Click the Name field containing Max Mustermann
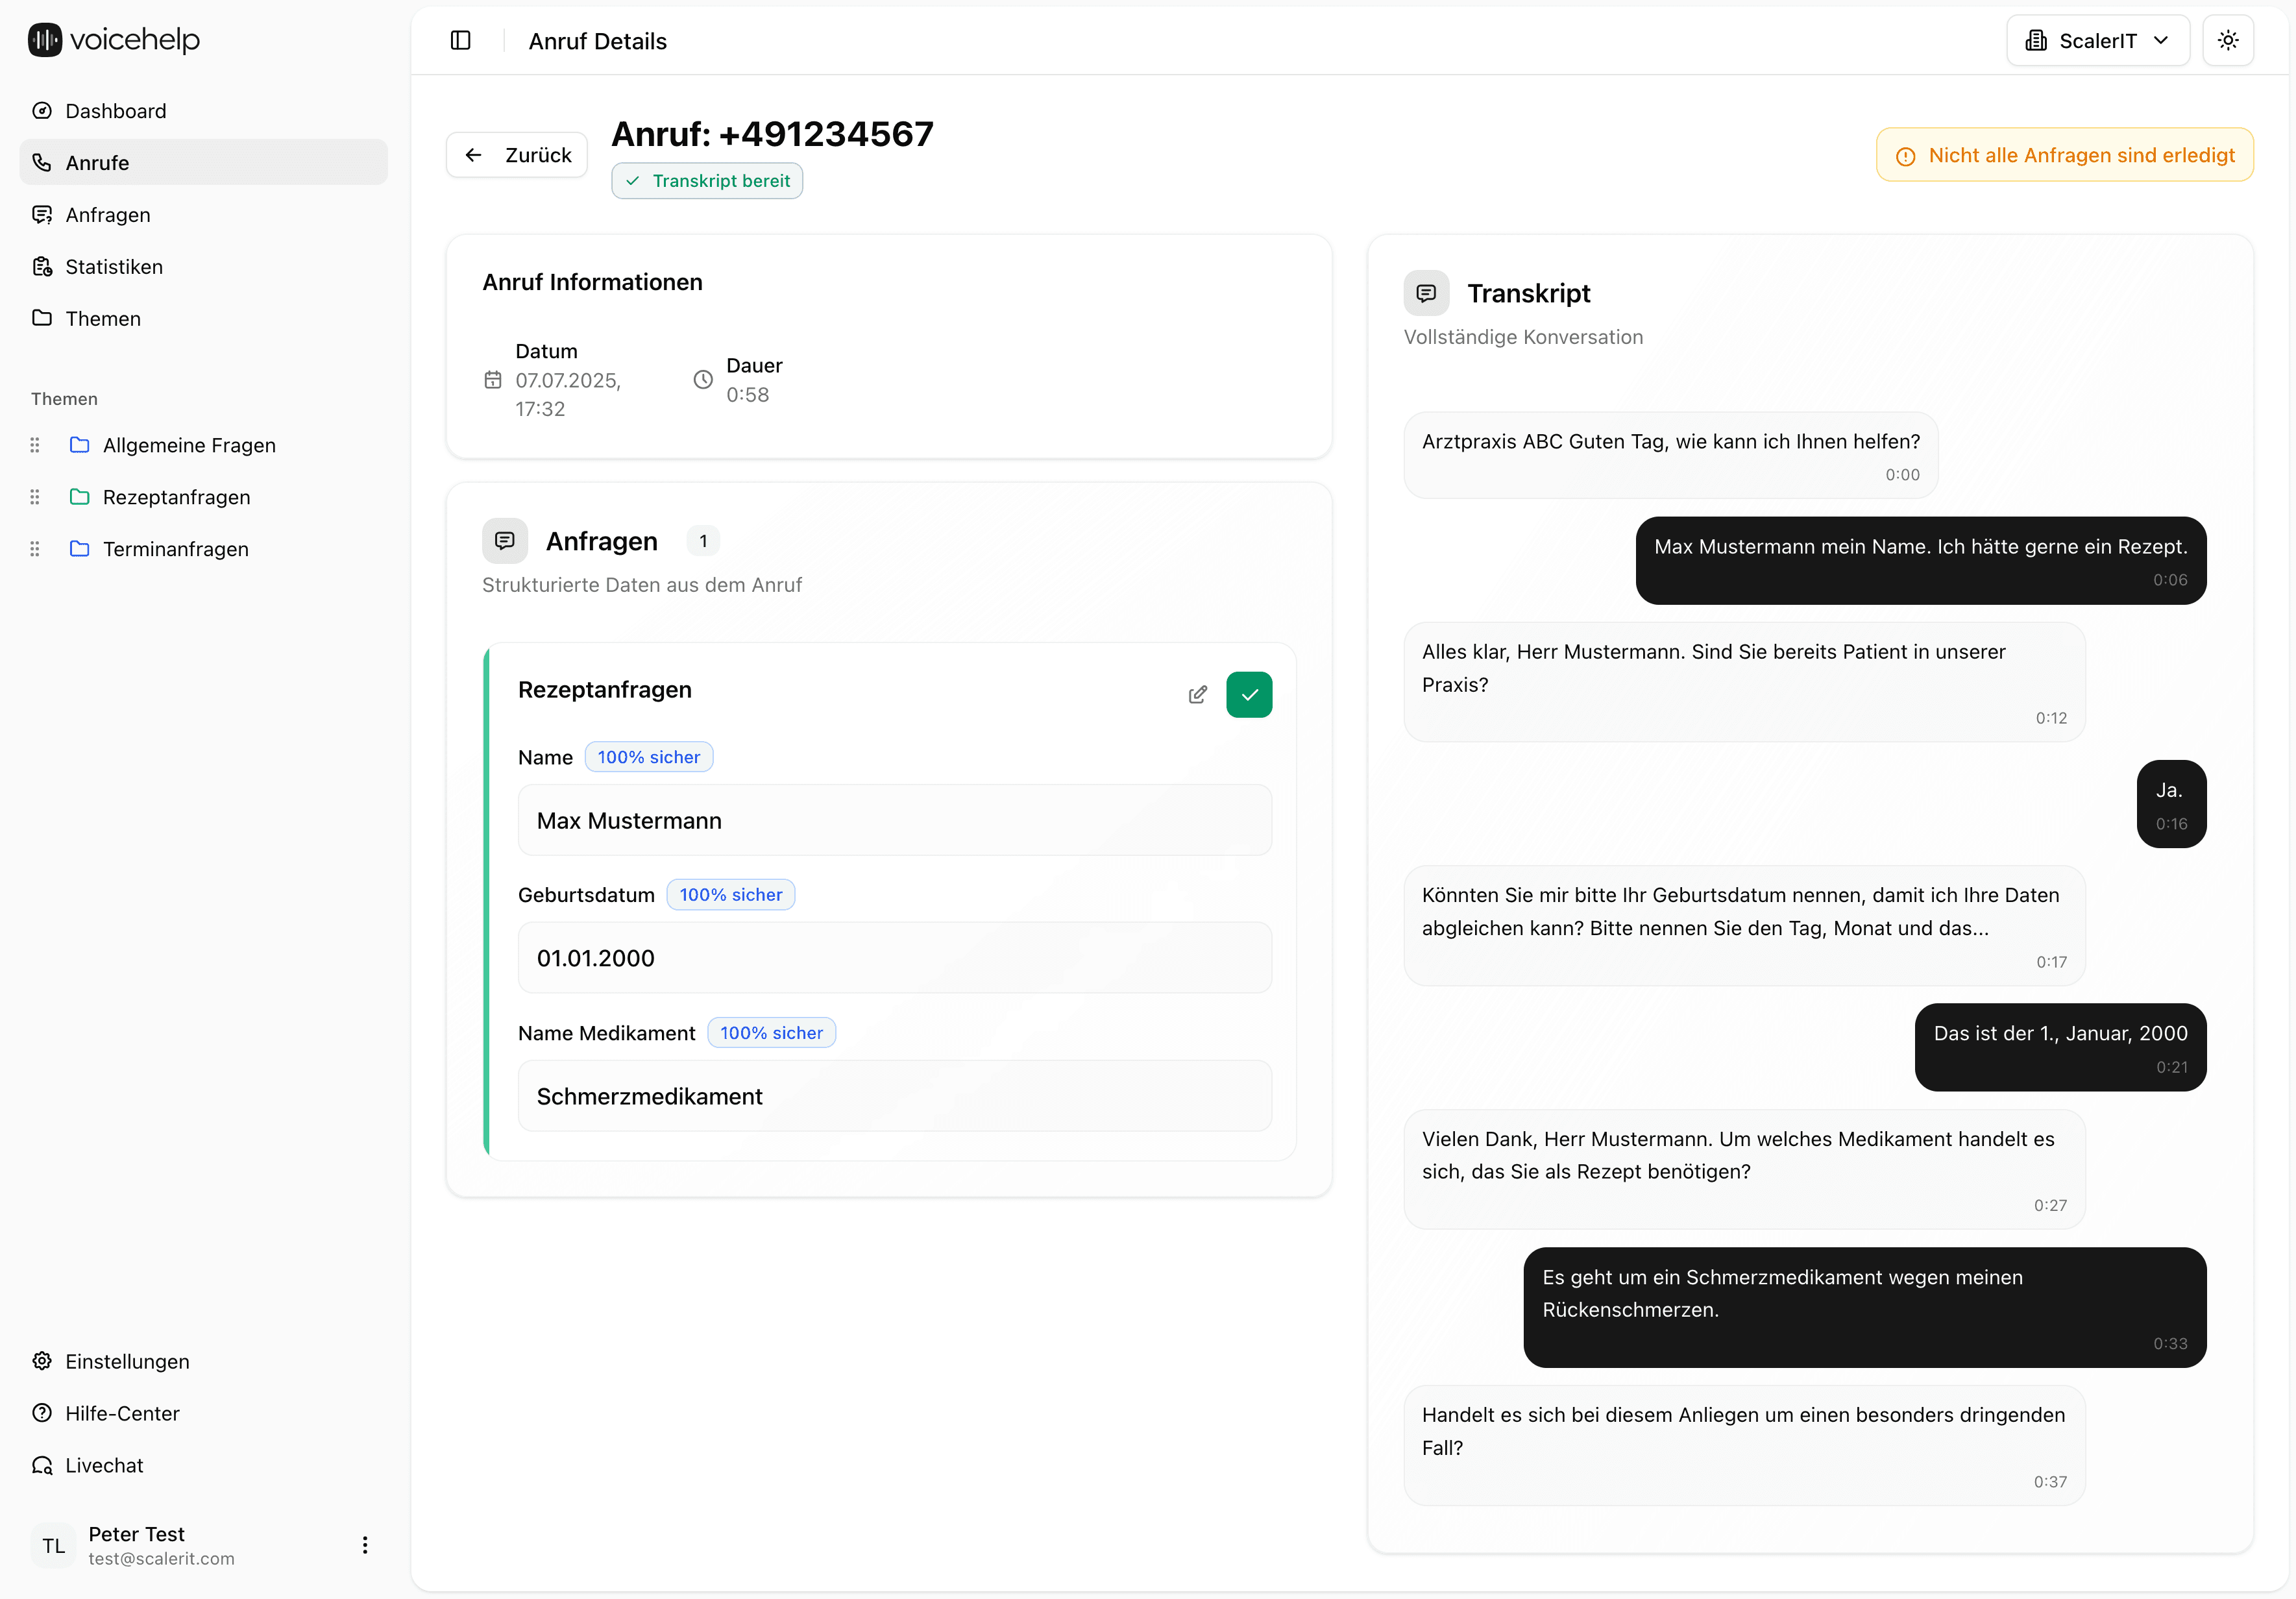This screenshot has width=2296, height=1599. tap(894, 821)
